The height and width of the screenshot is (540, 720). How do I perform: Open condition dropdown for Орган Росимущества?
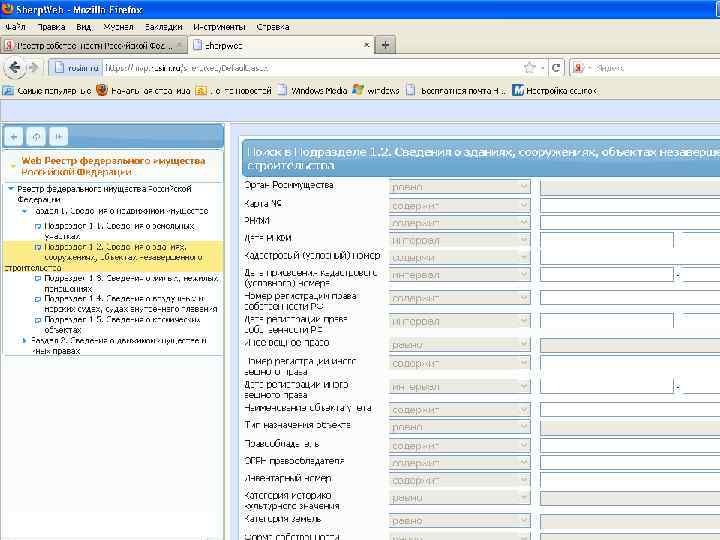(460, 187)
